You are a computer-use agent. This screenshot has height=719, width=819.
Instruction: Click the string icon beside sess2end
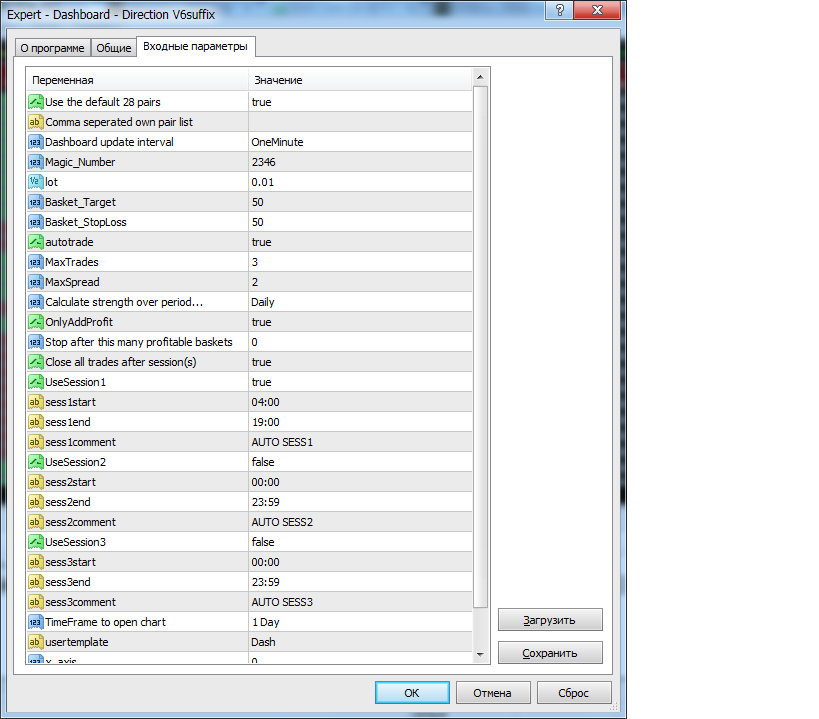point(36,502)
